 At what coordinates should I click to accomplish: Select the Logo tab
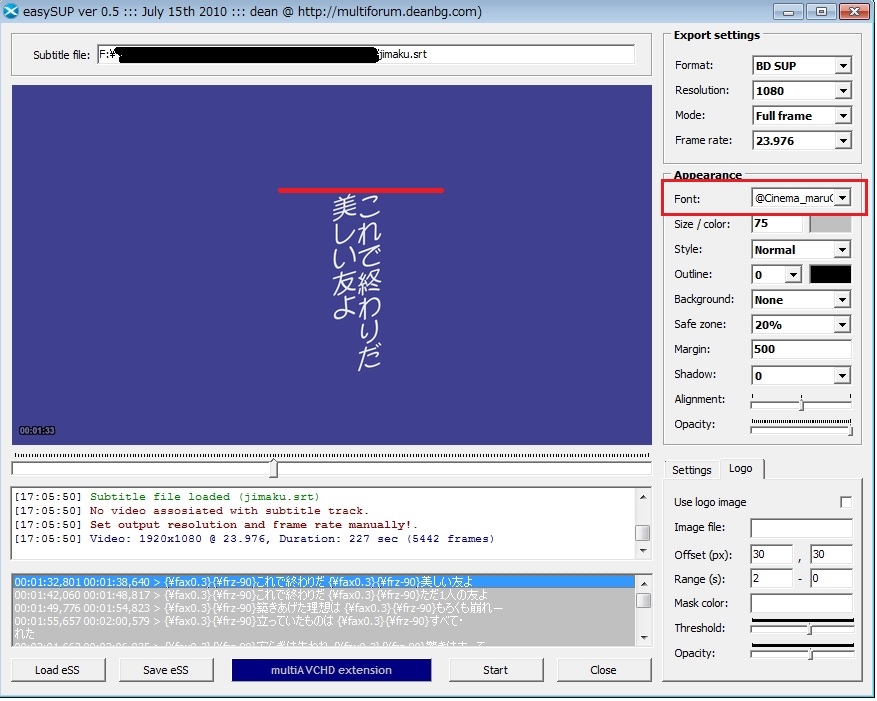point(741,469)
